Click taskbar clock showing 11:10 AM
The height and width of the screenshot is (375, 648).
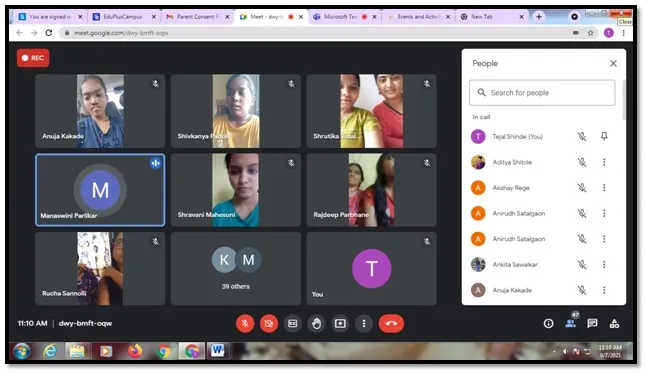coord(610,351)
